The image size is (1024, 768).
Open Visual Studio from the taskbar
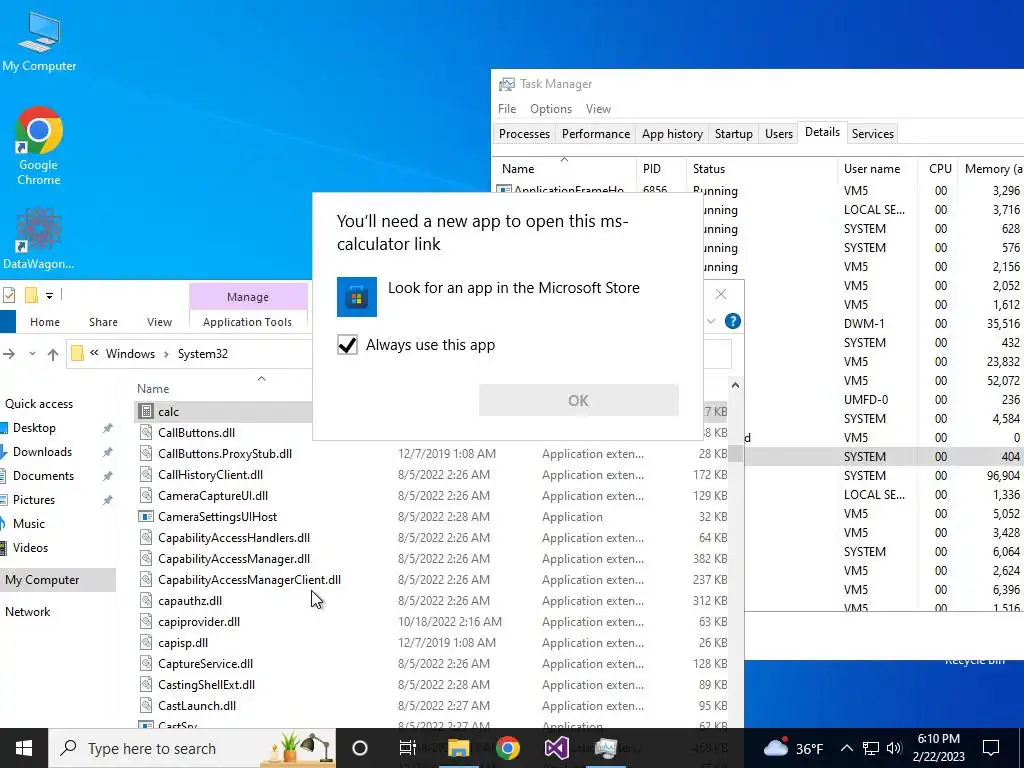pos(557,748)
